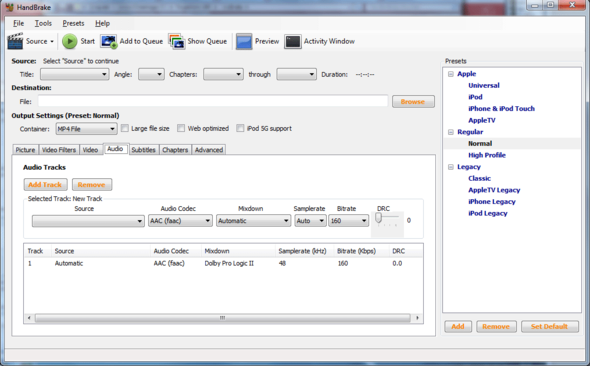The width and height of the screenshot is (590, 366).
Task: Select the iPhone Legacy preset
Action: 492,202
